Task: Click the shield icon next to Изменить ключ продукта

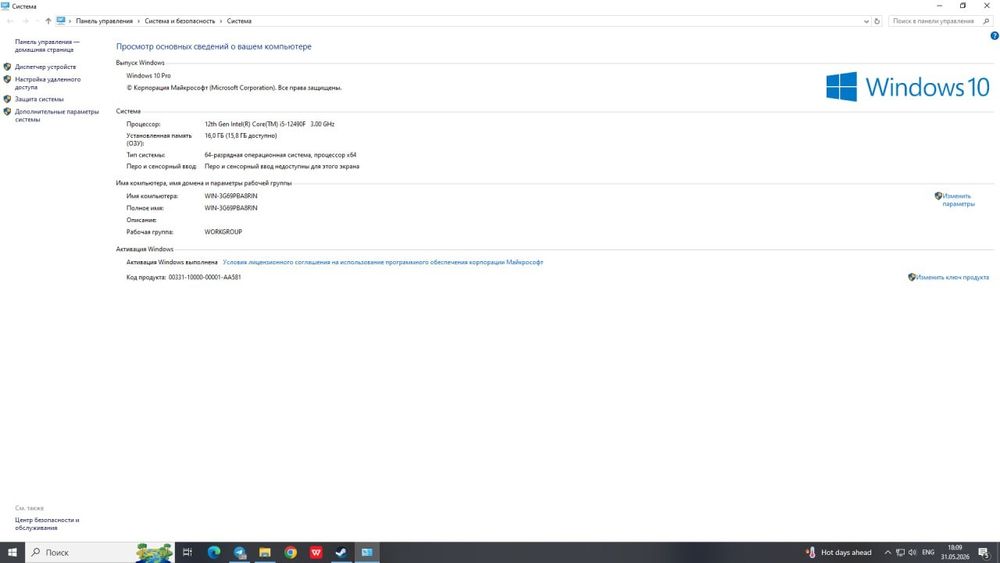Action: pos(912,277)
